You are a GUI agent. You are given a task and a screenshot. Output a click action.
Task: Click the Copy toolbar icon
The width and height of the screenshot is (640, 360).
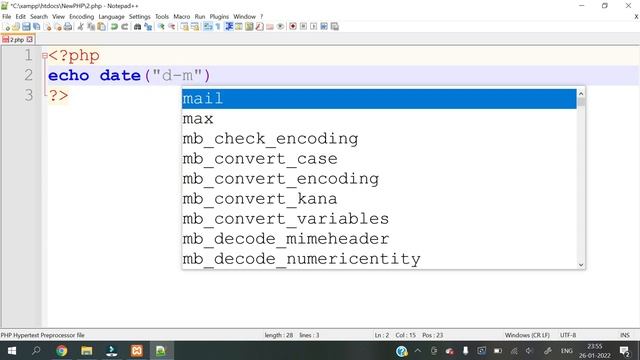coord(91,27)
